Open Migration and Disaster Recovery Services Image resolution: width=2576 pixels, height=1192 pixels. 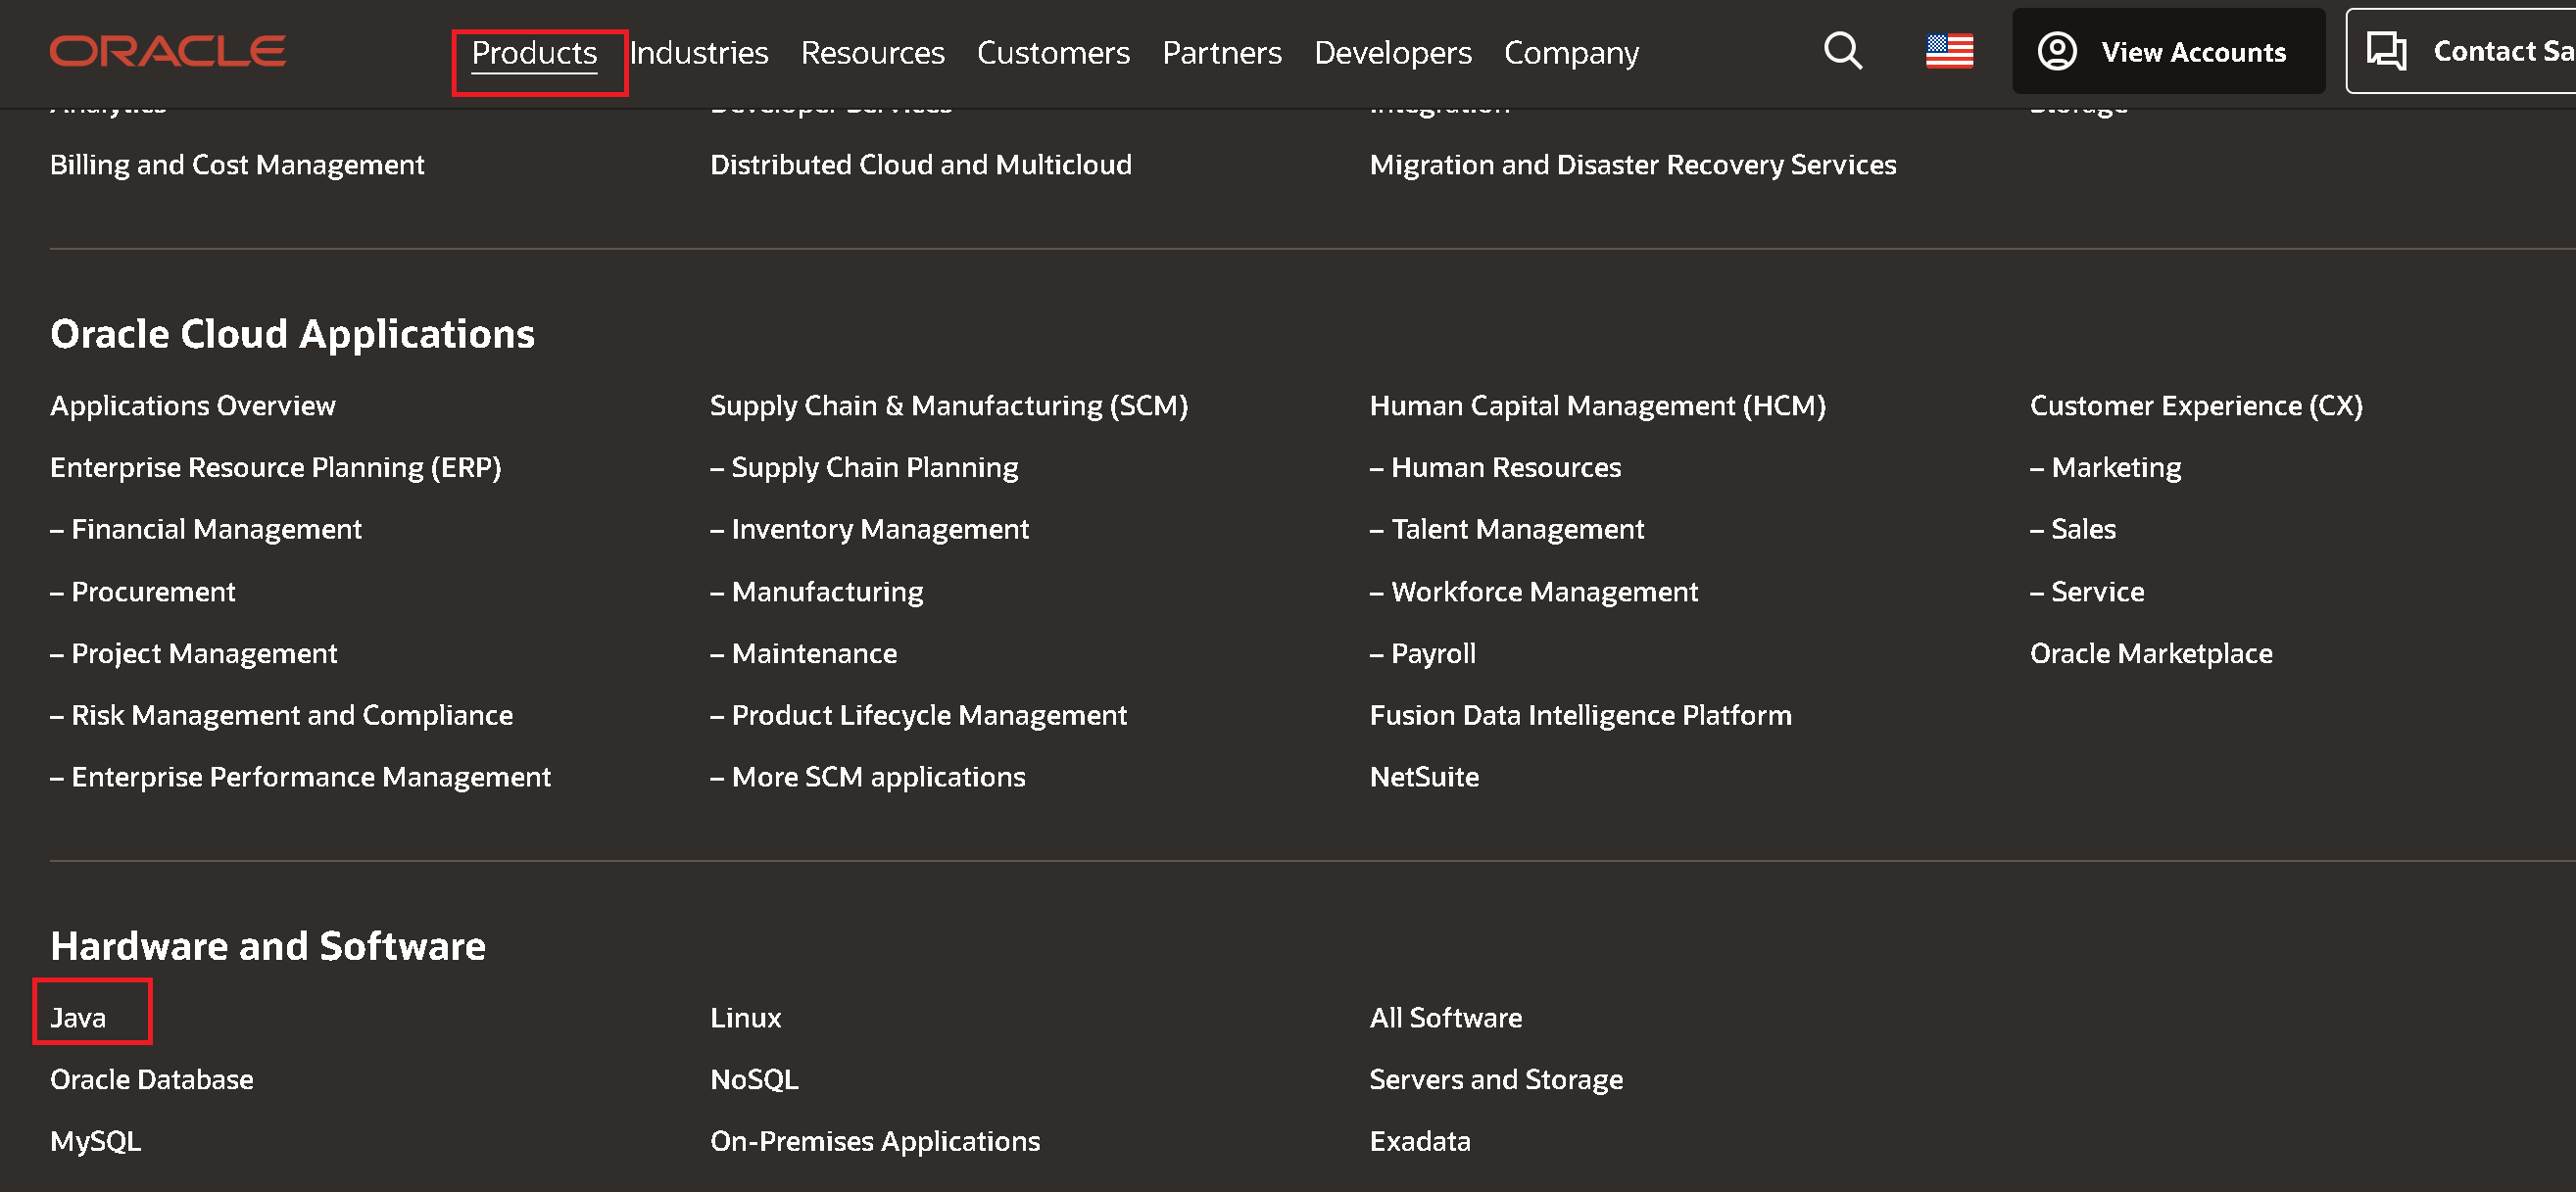pyautogui.click(x=1632, y=164)
